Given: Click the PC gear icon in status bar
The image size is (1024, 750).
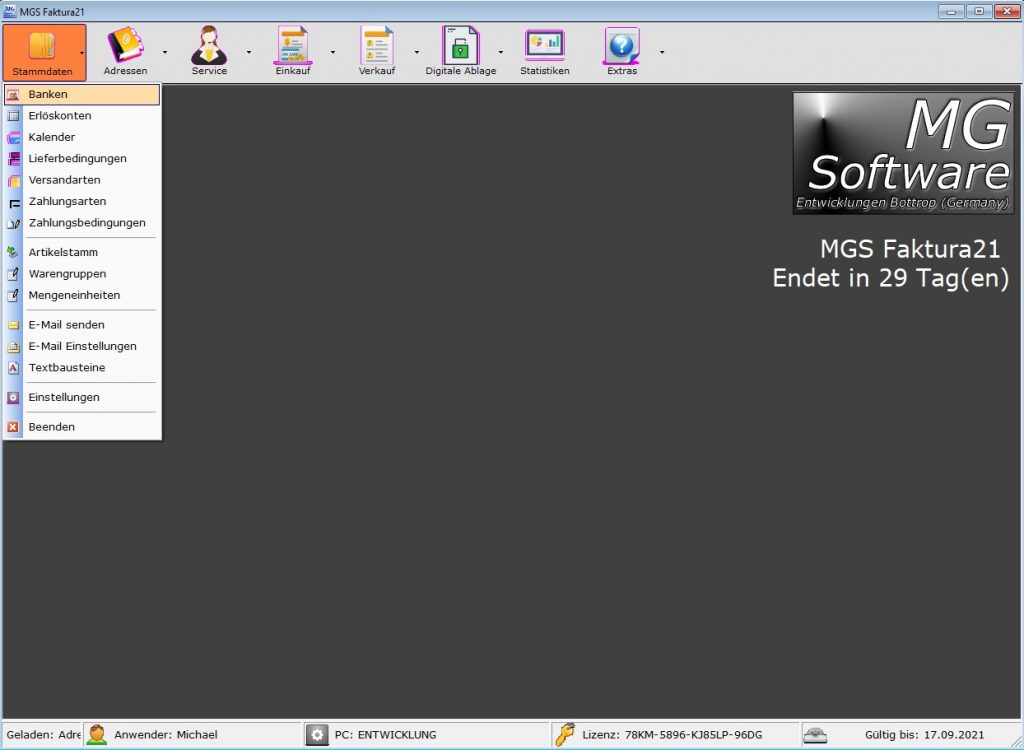Looking at the screenshot, I should [x=317, y=734].
